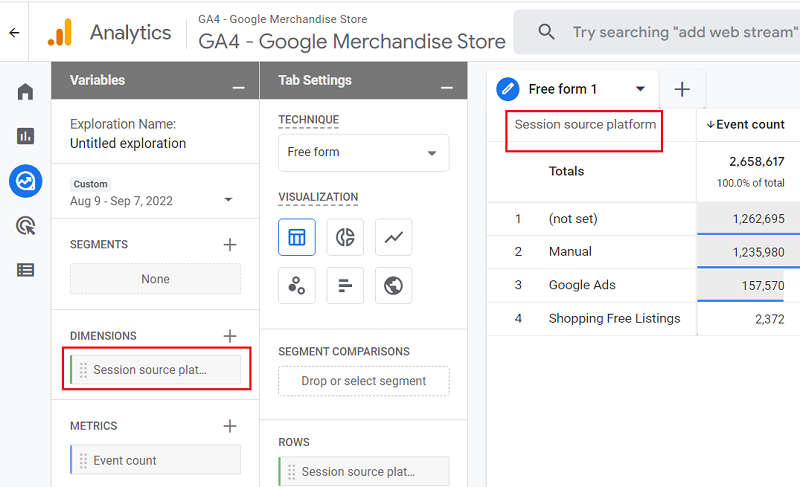
Task: Click the Session source platform column header
Action: 585,124
